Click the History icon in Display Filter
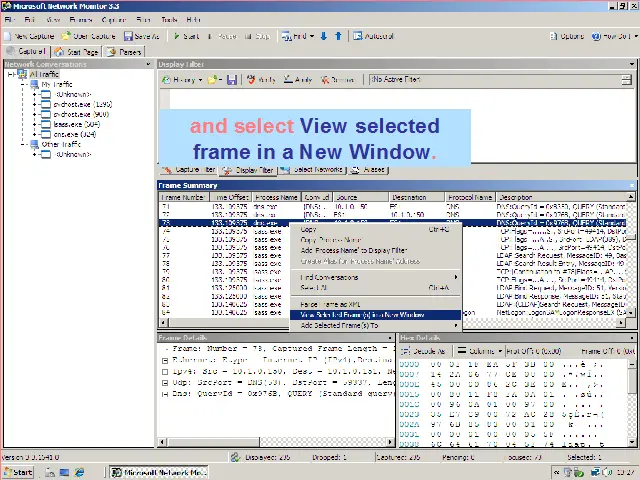640x480 pixels. [166, 80]
